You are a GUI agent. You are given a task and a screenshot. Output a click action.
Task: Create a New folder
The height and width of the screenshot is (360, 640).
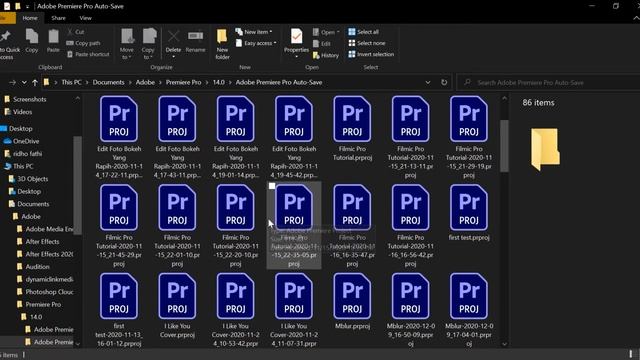pos(222,44)
